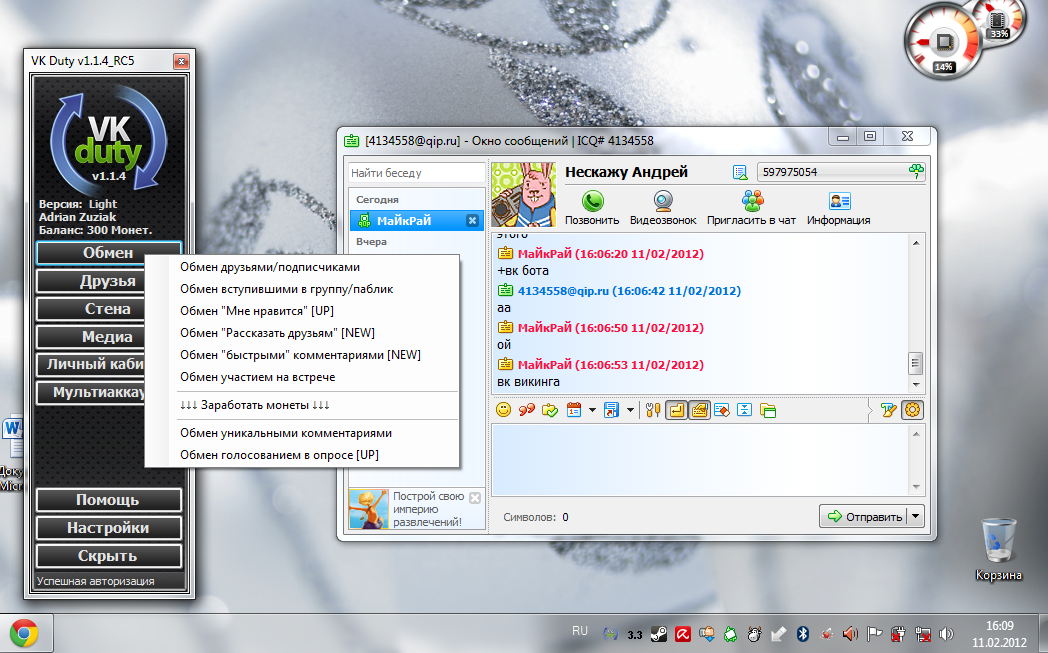Click the Обмен menu button in VK Duty
The image size is (1048, 653).
108,253
